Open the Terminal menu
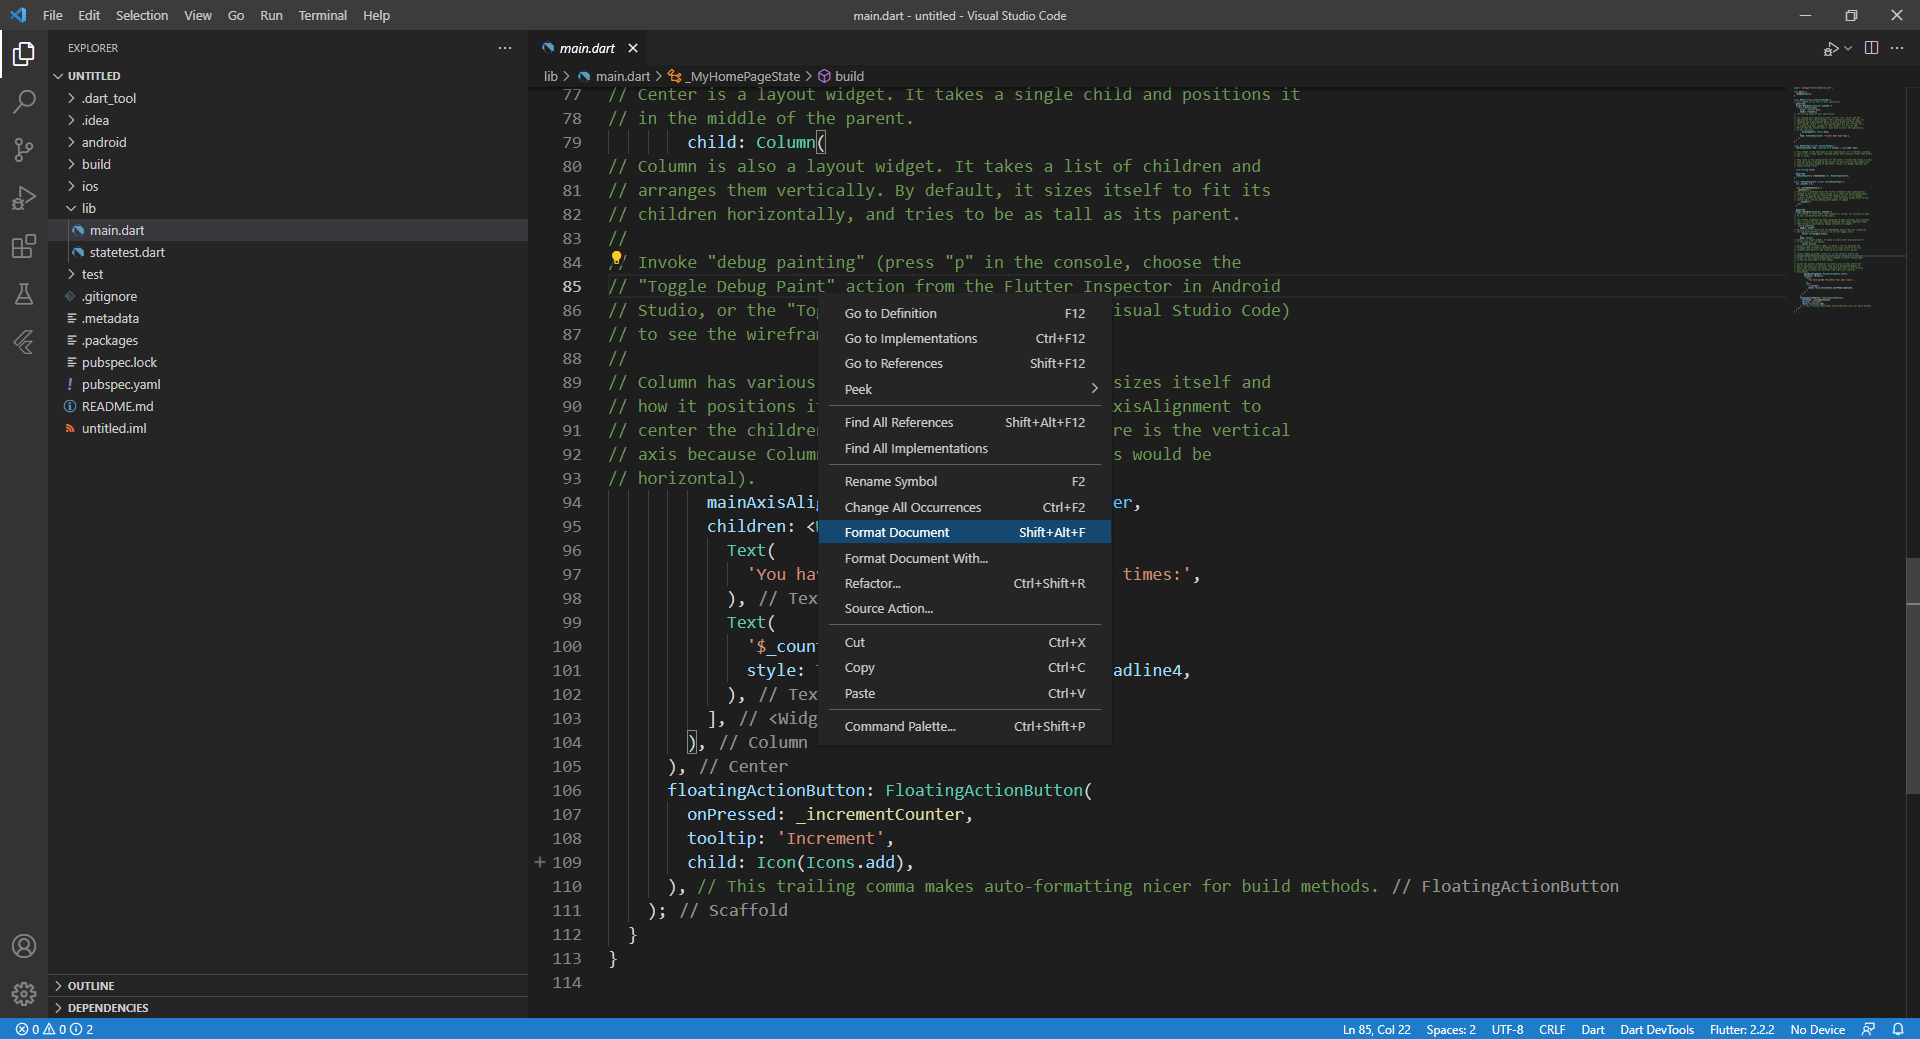1920x1039 pixels. [322, 15]
